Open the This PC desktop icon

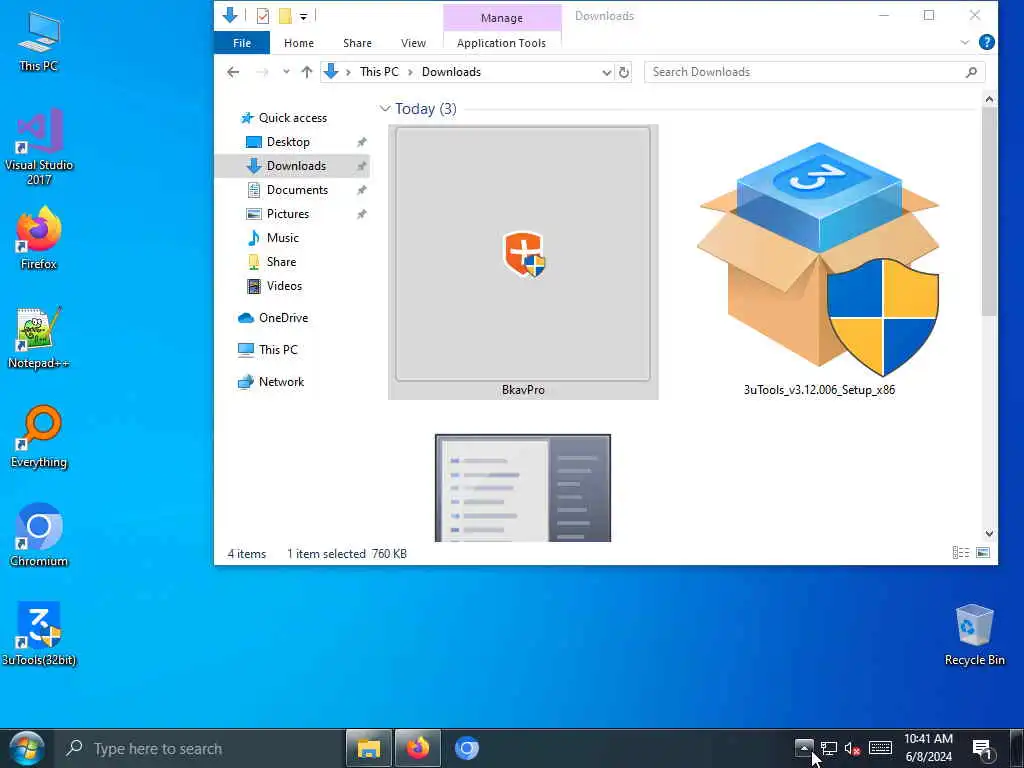point(39,40)
